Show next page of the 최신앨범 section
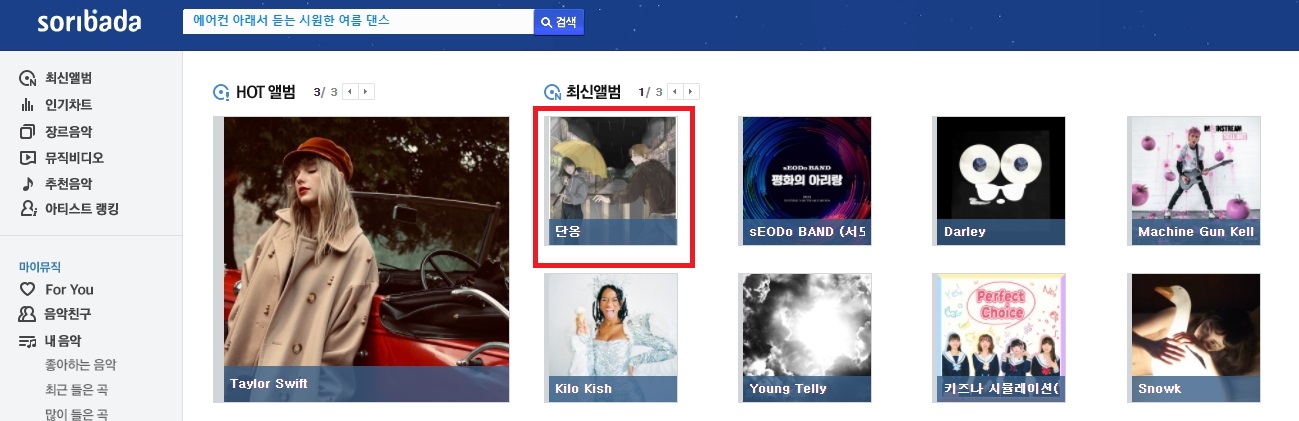This screenshot has width=1299, height=421. point(691,92)
